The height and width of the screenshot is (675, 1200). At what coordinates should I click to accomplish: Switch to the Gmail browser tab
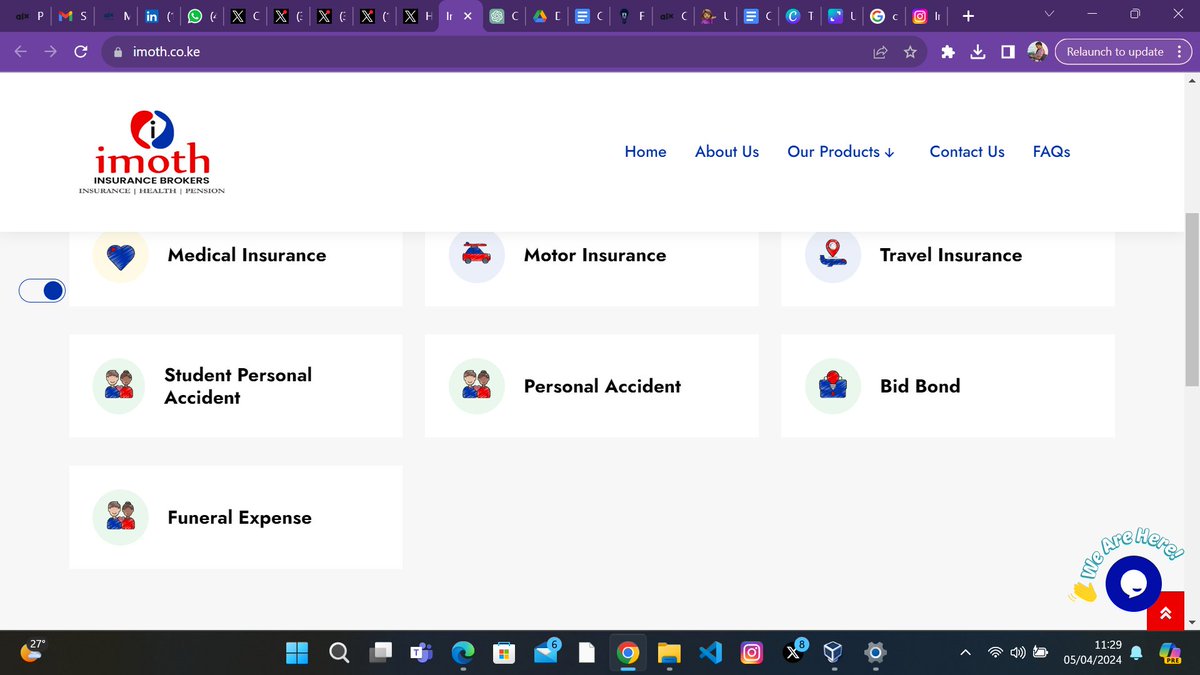coord(74,16)
